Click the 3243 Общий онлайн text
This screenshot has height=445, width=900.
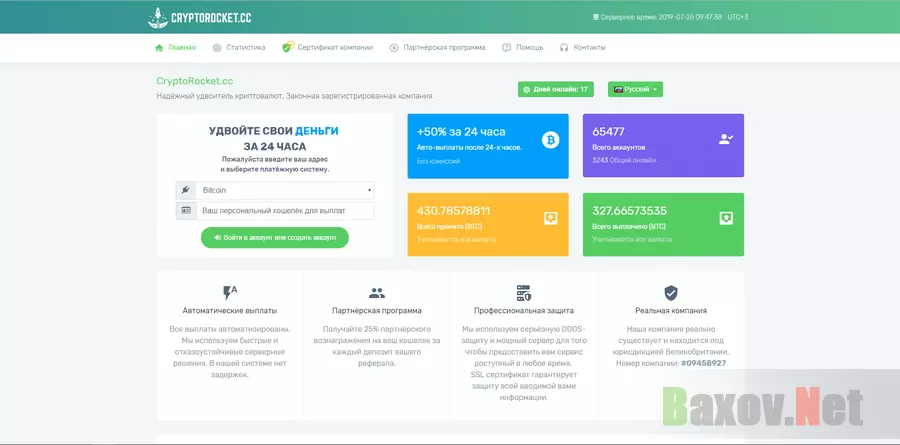coord(625,160)
